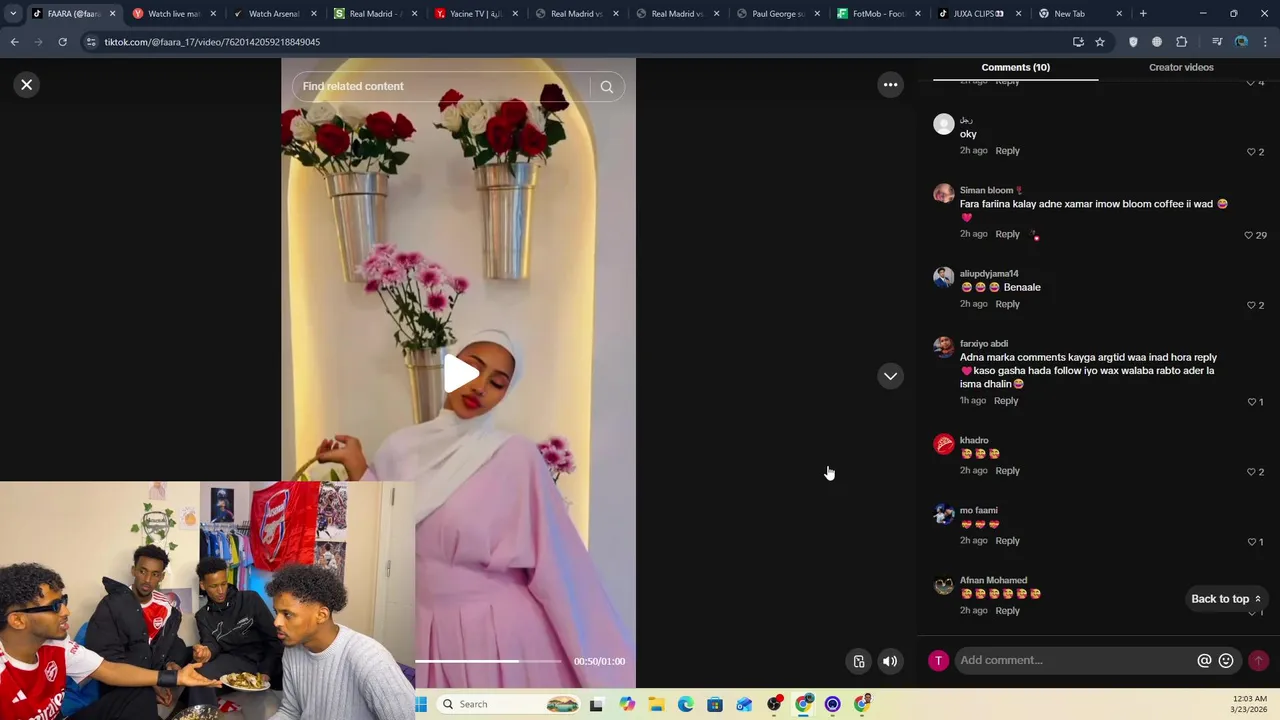
Task: Open File Explorer from the taskbar
Action: [656, 704]
